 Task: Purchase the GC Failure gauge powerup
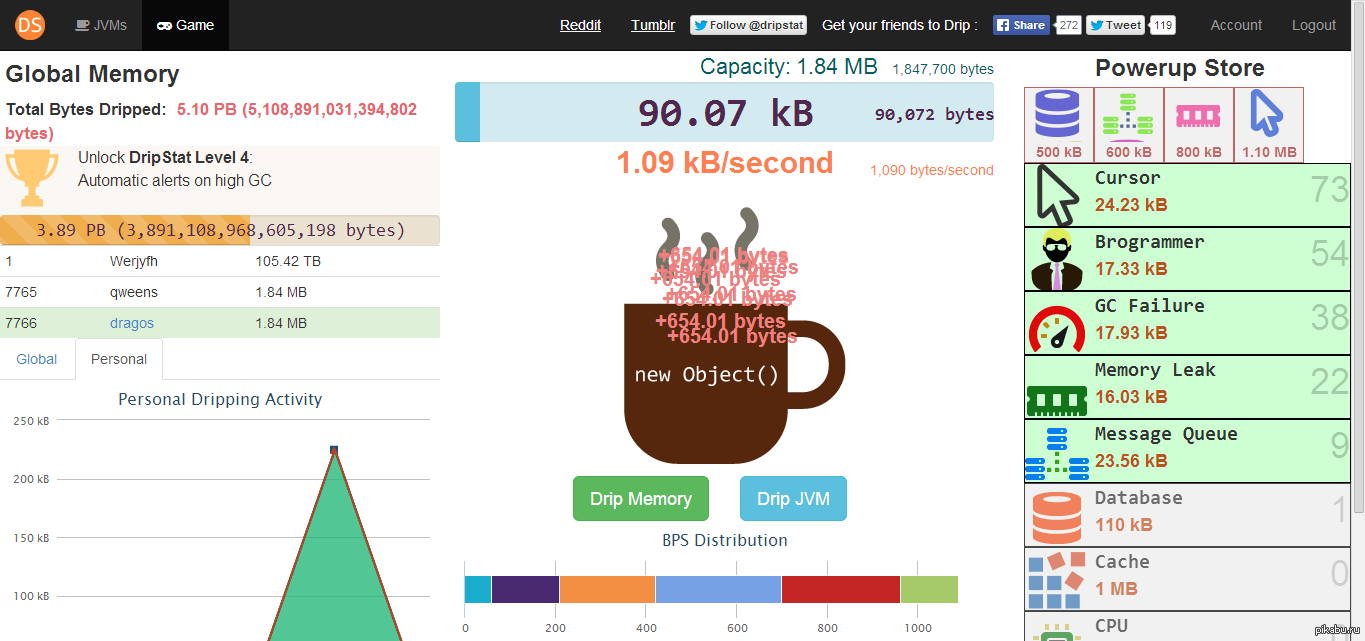tap(1187, 323)
